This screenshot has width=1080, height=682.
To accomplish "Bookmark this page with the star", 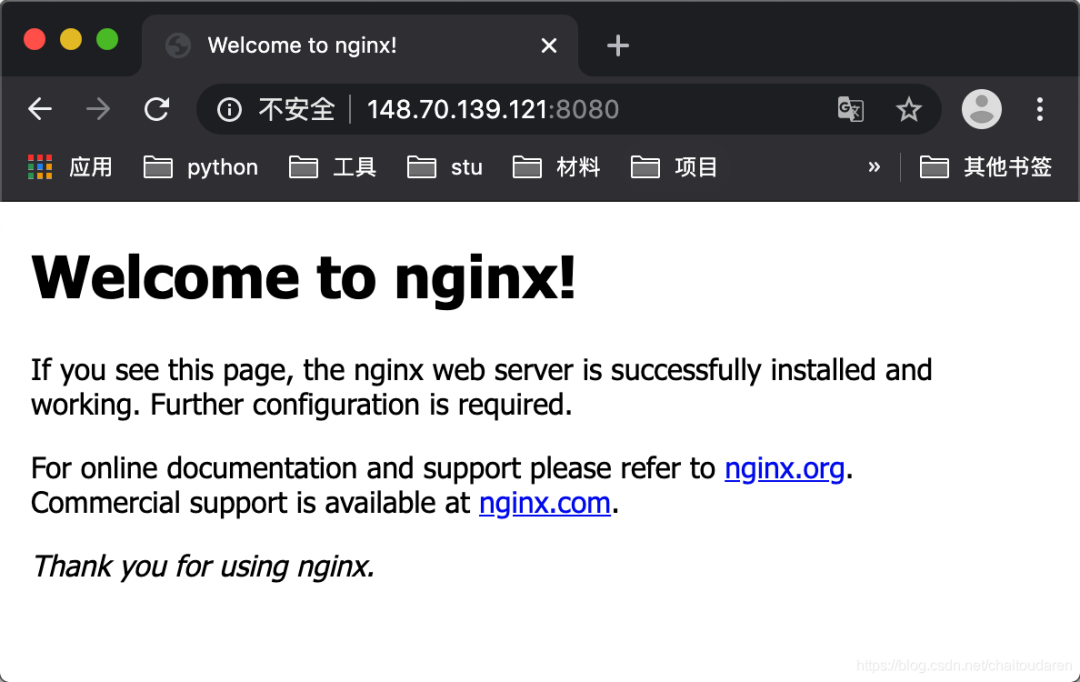I will click(x=908, y=109).
